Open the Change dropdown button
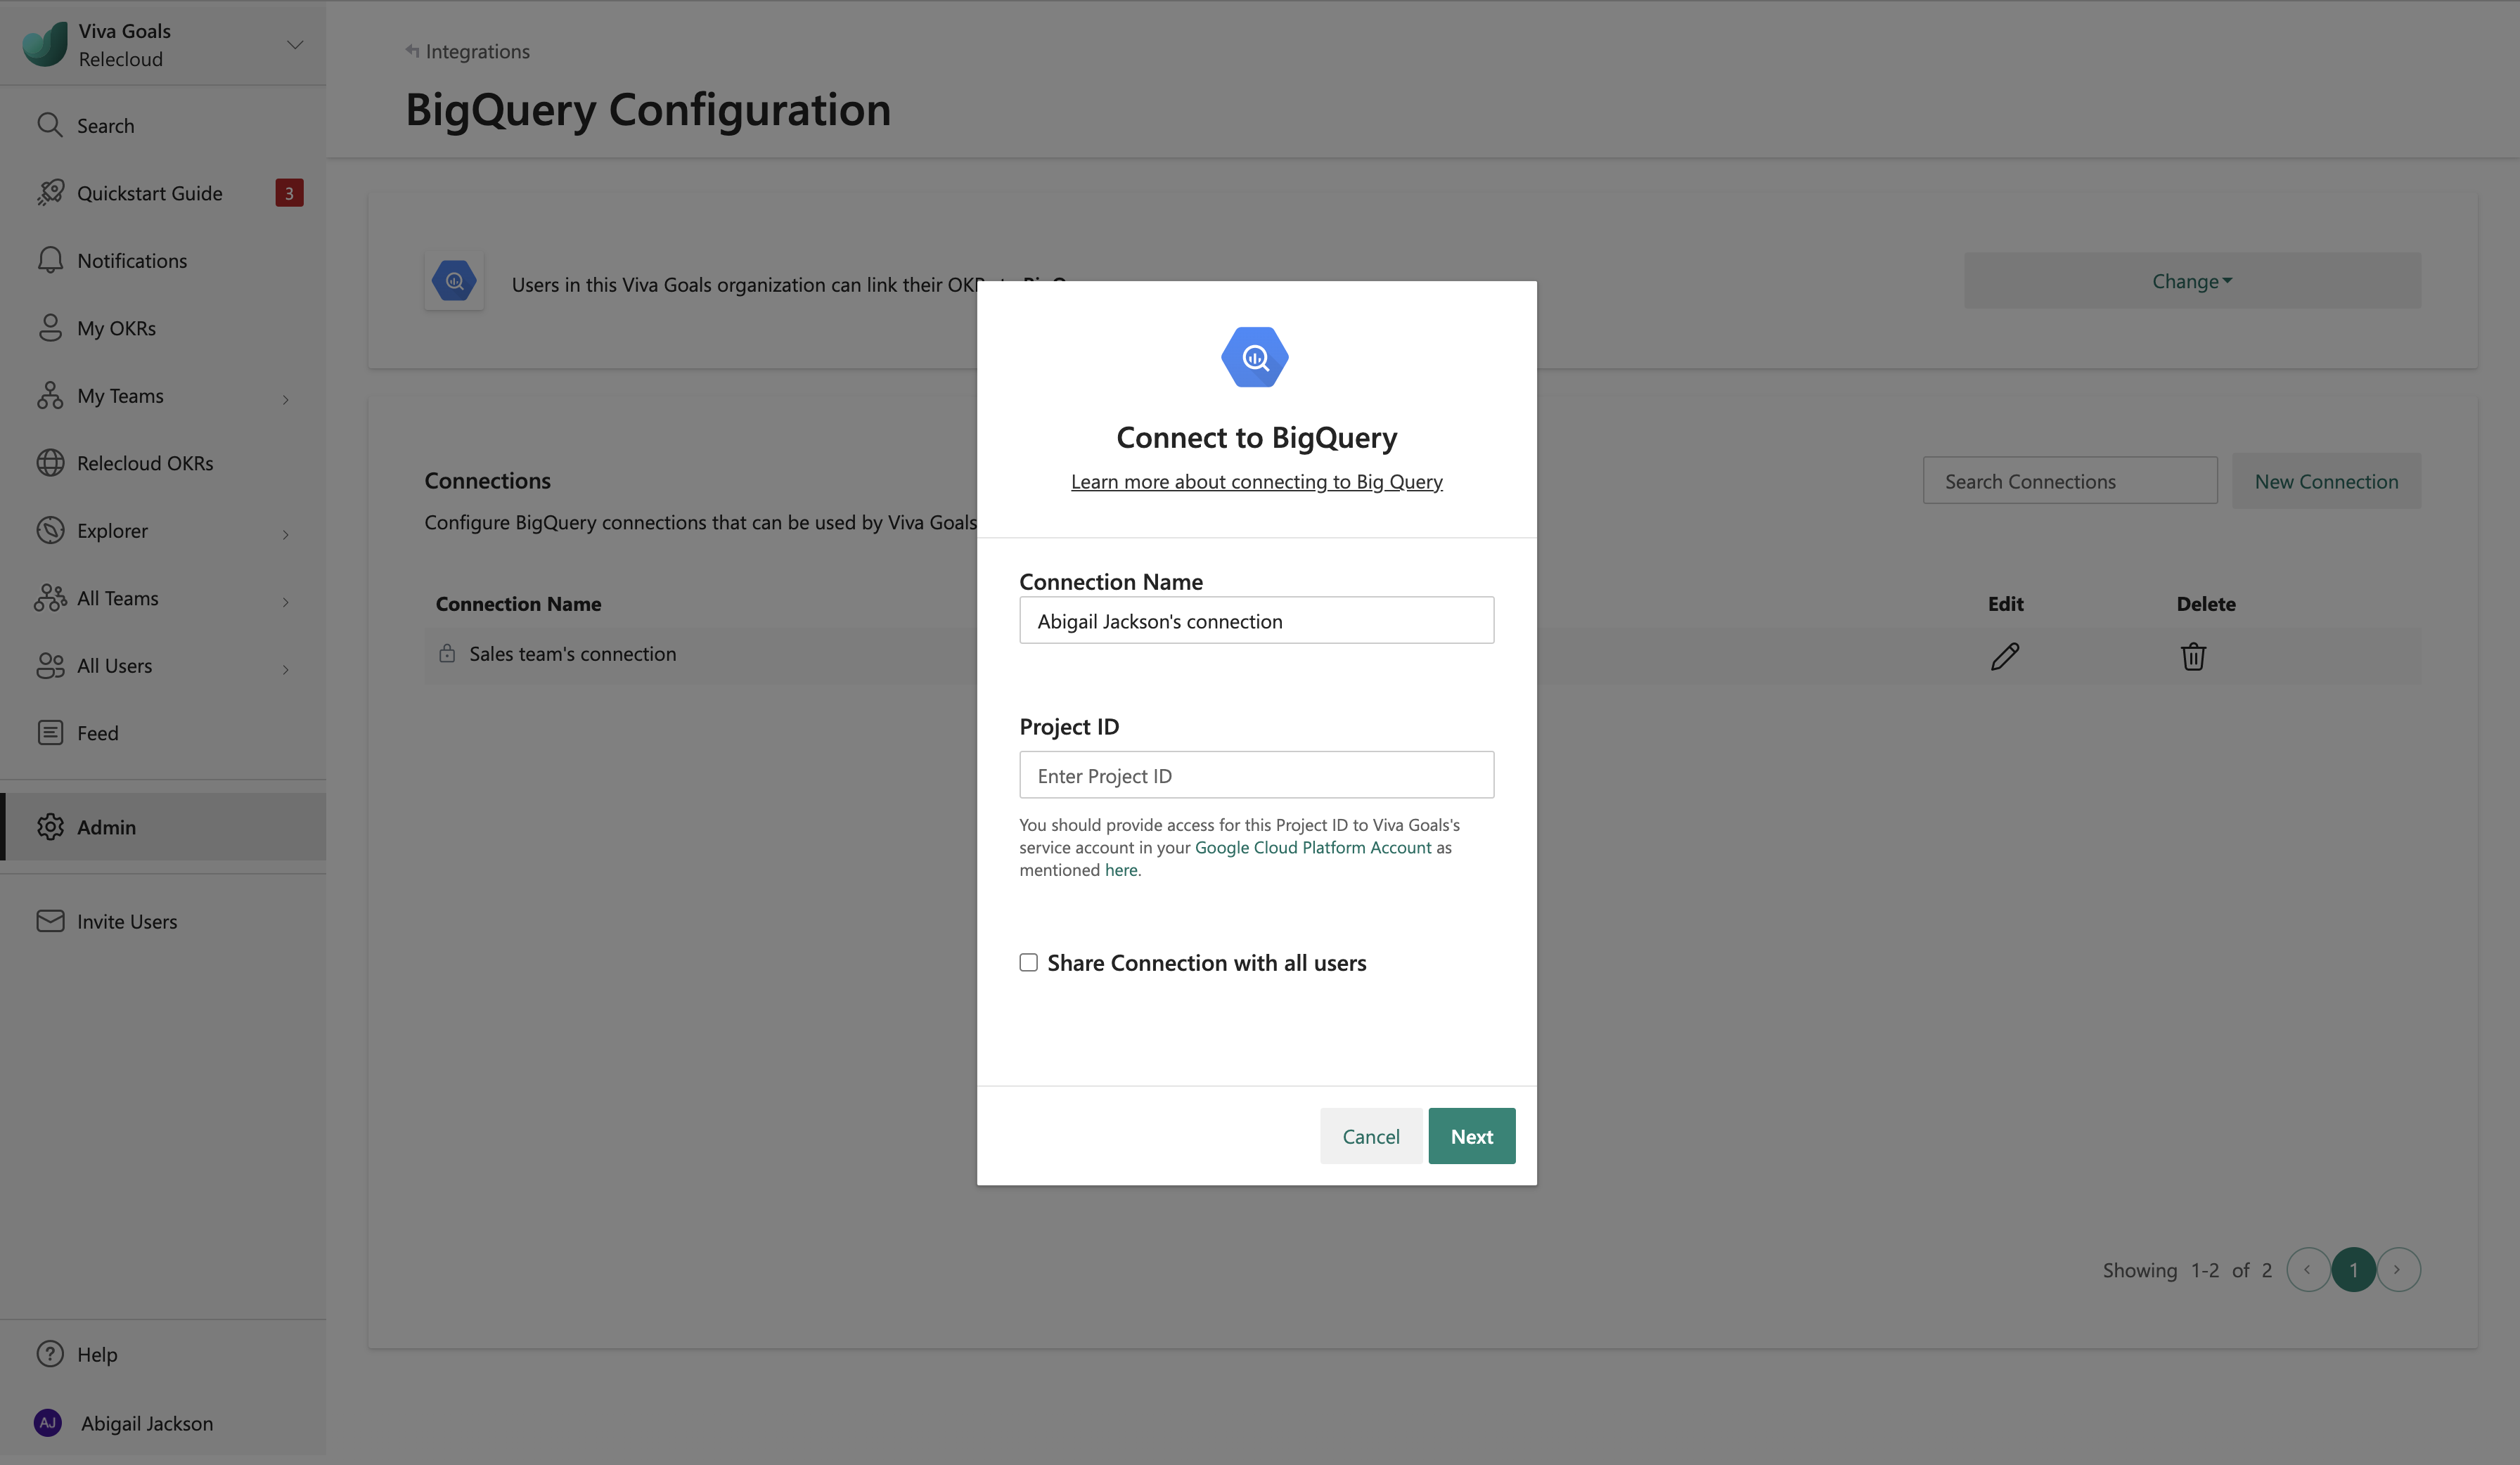2520x1465 pixels. tap(2191, 281)
